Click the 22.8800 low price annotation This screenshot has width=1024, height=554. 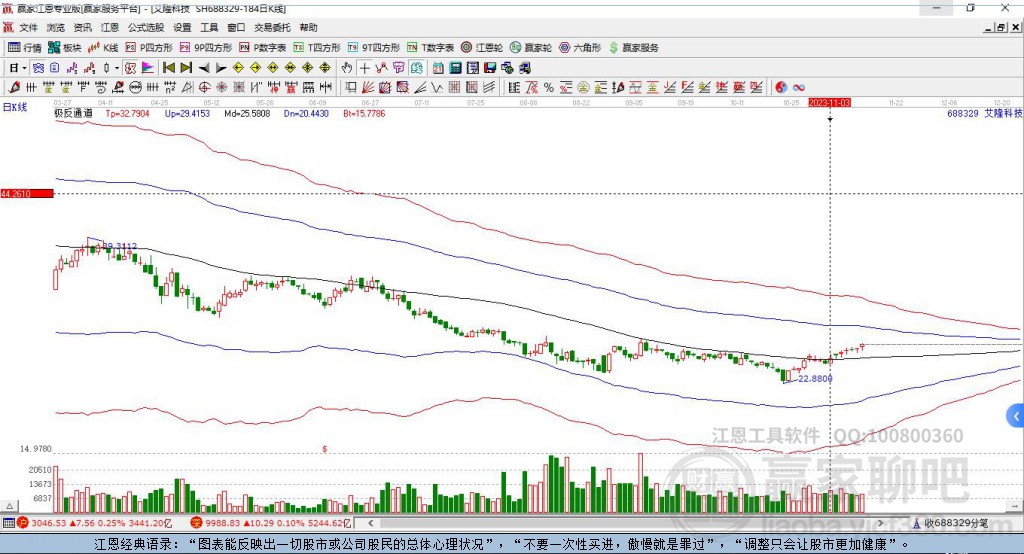[815, 378]
